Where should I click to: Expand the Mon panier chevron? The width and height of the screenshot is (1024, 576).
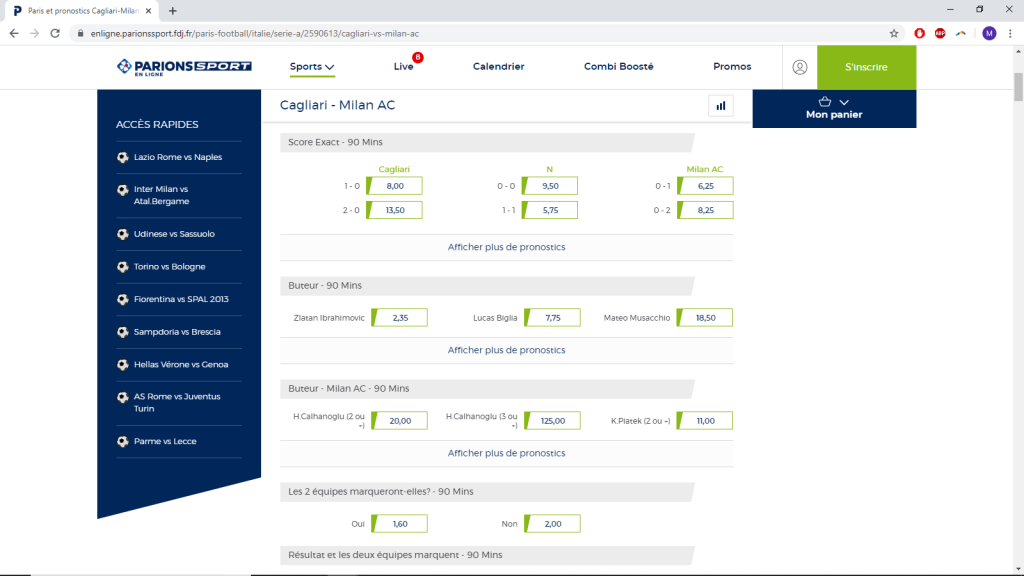tap(844, 102)
